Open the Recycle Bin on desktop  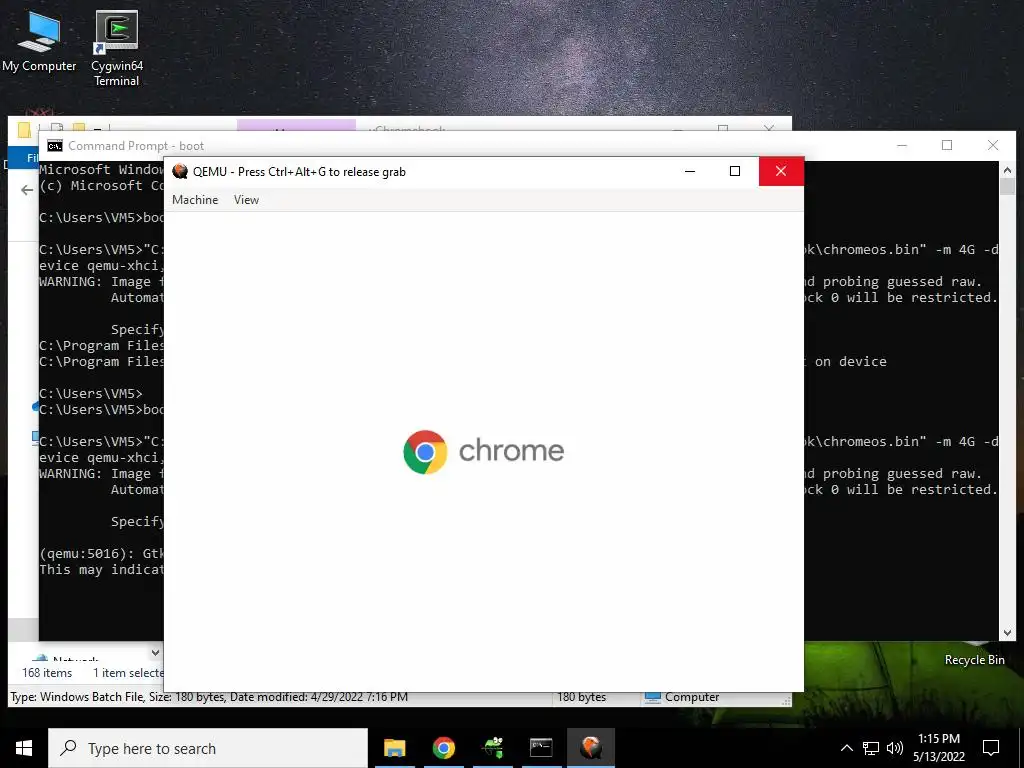pyautogui.click(x=974, y=660)
